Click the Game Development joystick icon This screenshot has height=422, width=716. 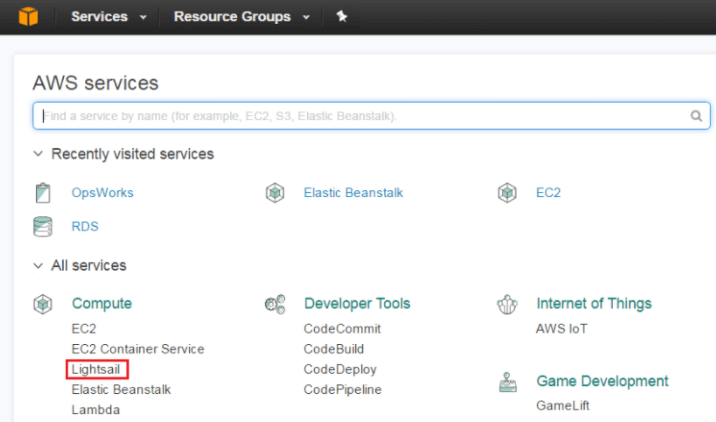pyautogui.click(x=507, y=382)
